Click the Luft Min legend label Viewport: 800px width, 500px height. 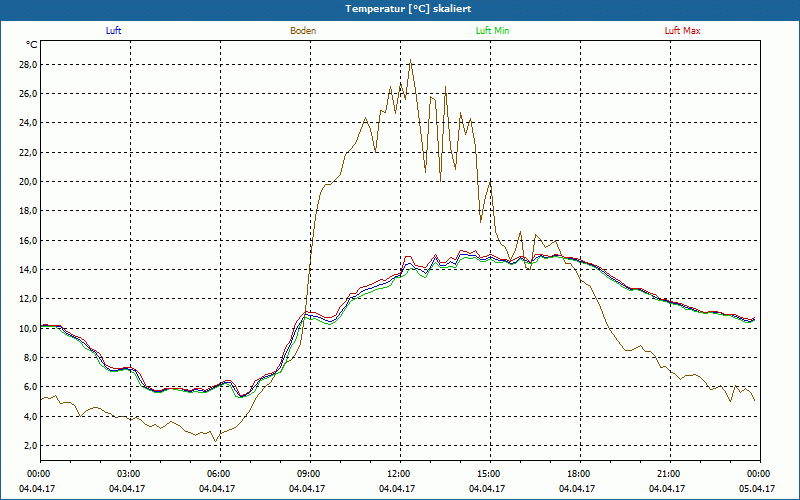tap(492, 31)
